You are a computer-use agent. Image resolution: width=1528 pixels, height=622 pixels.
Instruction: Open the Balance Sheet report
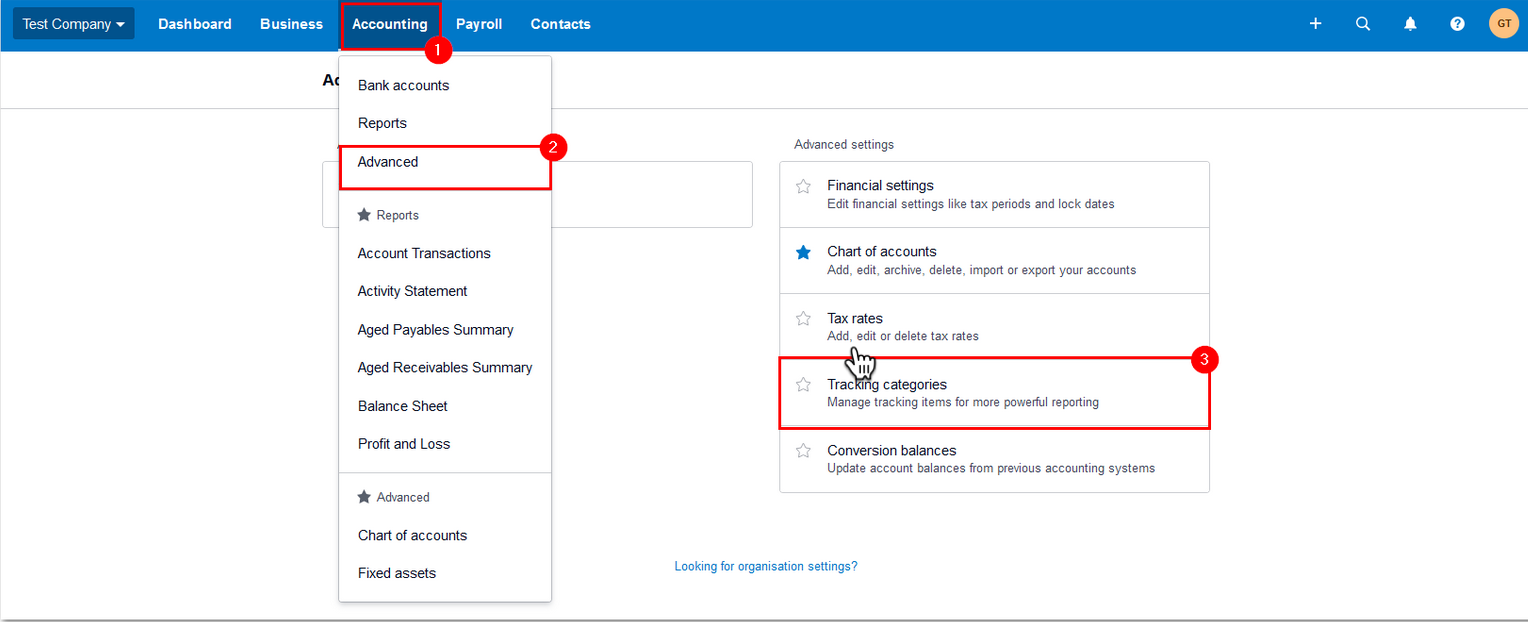402,406
